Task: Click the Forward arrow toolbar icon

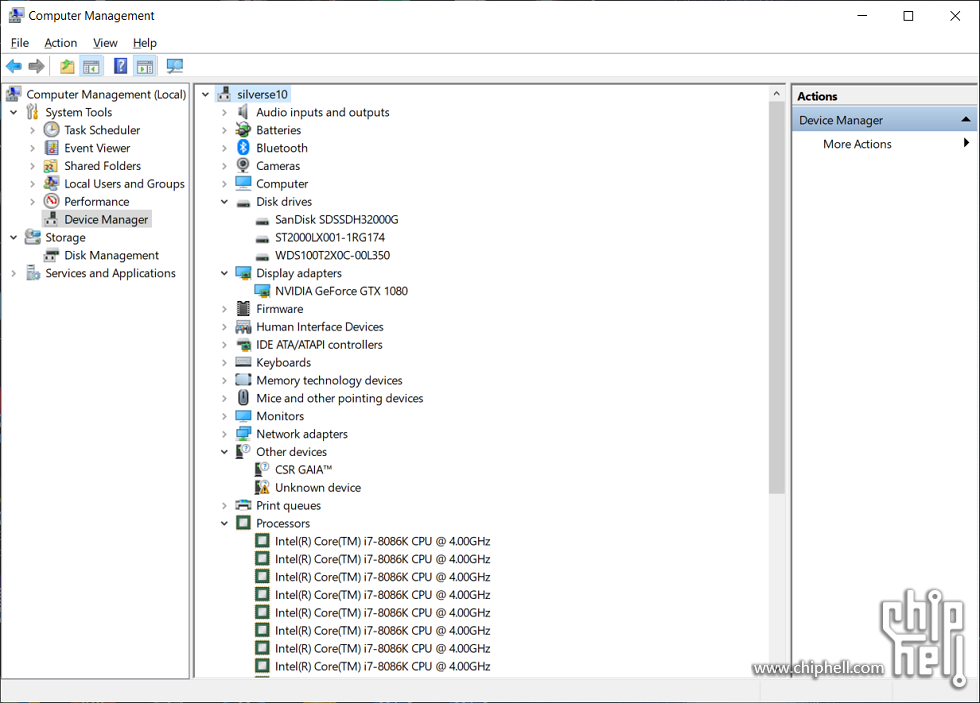Action: coord(37,66)
